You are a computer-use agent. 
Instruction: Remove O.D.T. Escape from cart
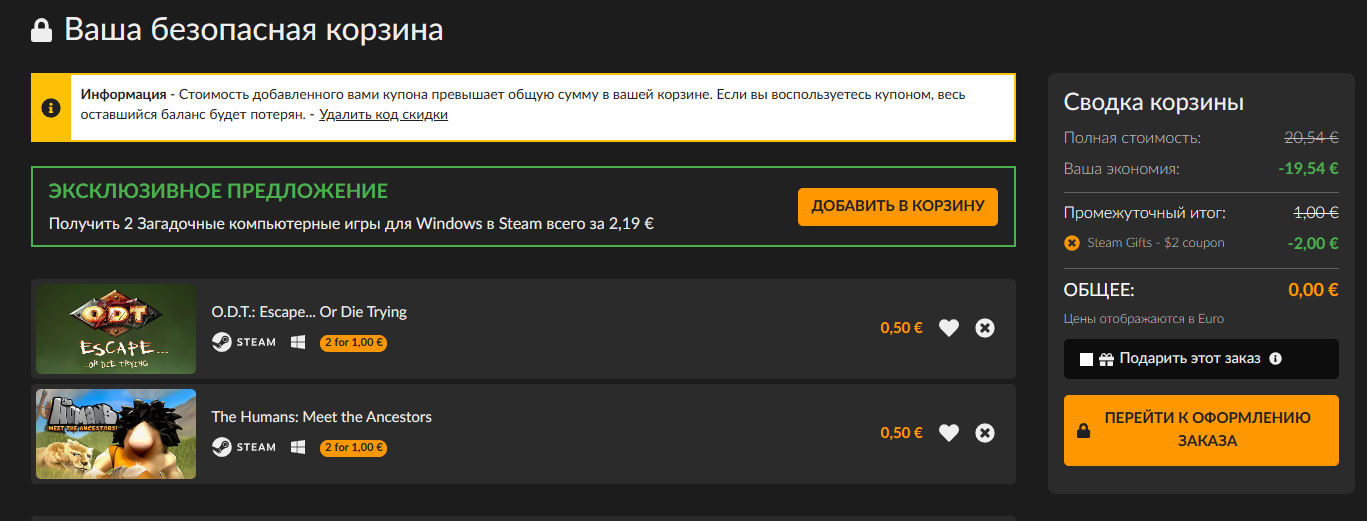coord(985,327)
